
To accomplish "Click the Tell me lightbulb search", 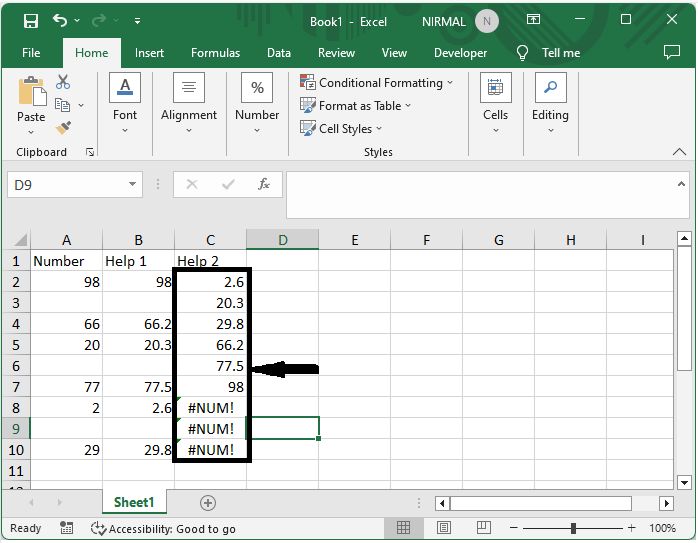I will click(x=548, y=53).
